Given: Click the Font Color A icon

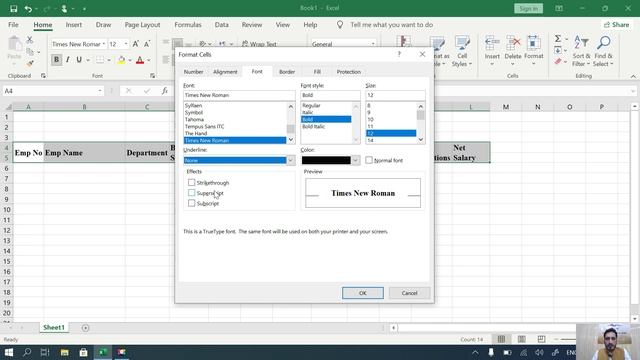Looking at the screenshot, I should (x=140, y=60).
